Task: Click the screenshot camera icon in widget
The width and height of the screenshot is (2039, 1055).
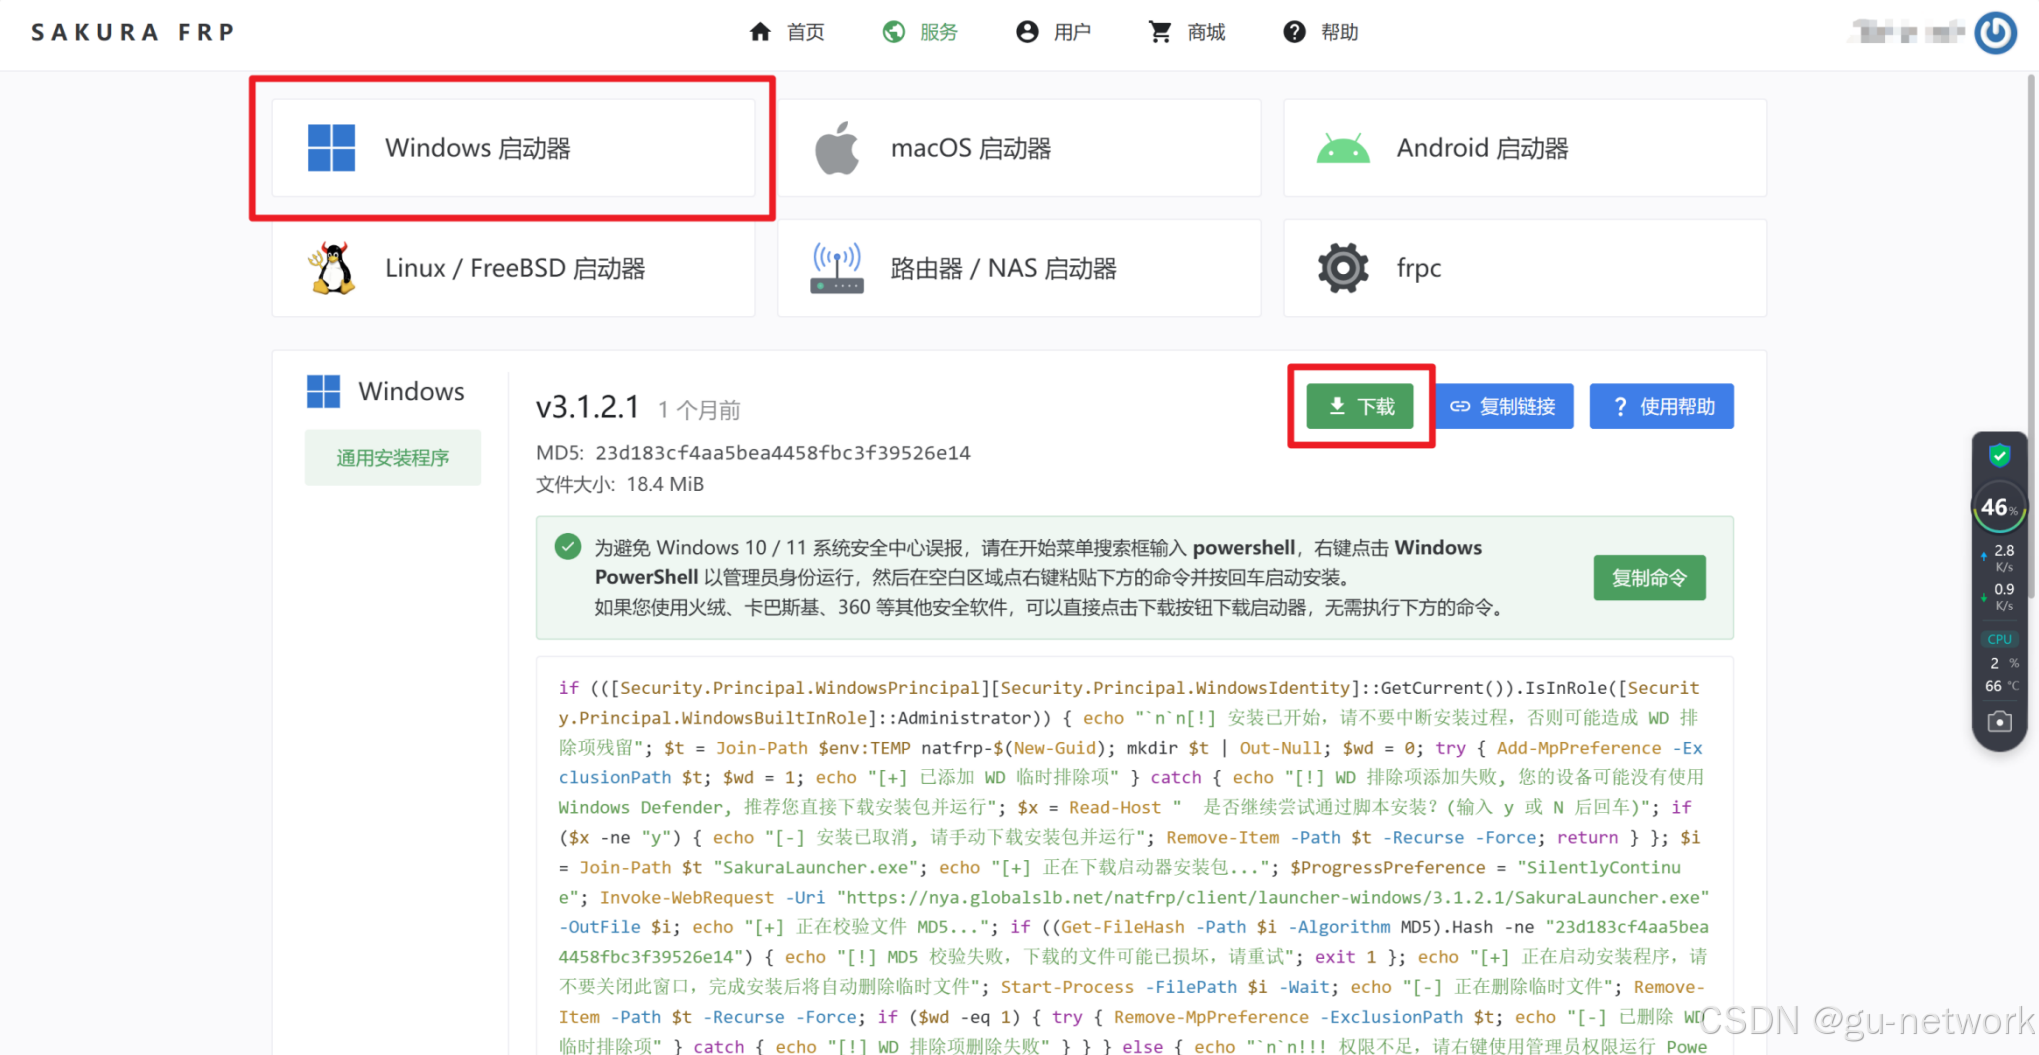Action: click(x=2000, y=721)
